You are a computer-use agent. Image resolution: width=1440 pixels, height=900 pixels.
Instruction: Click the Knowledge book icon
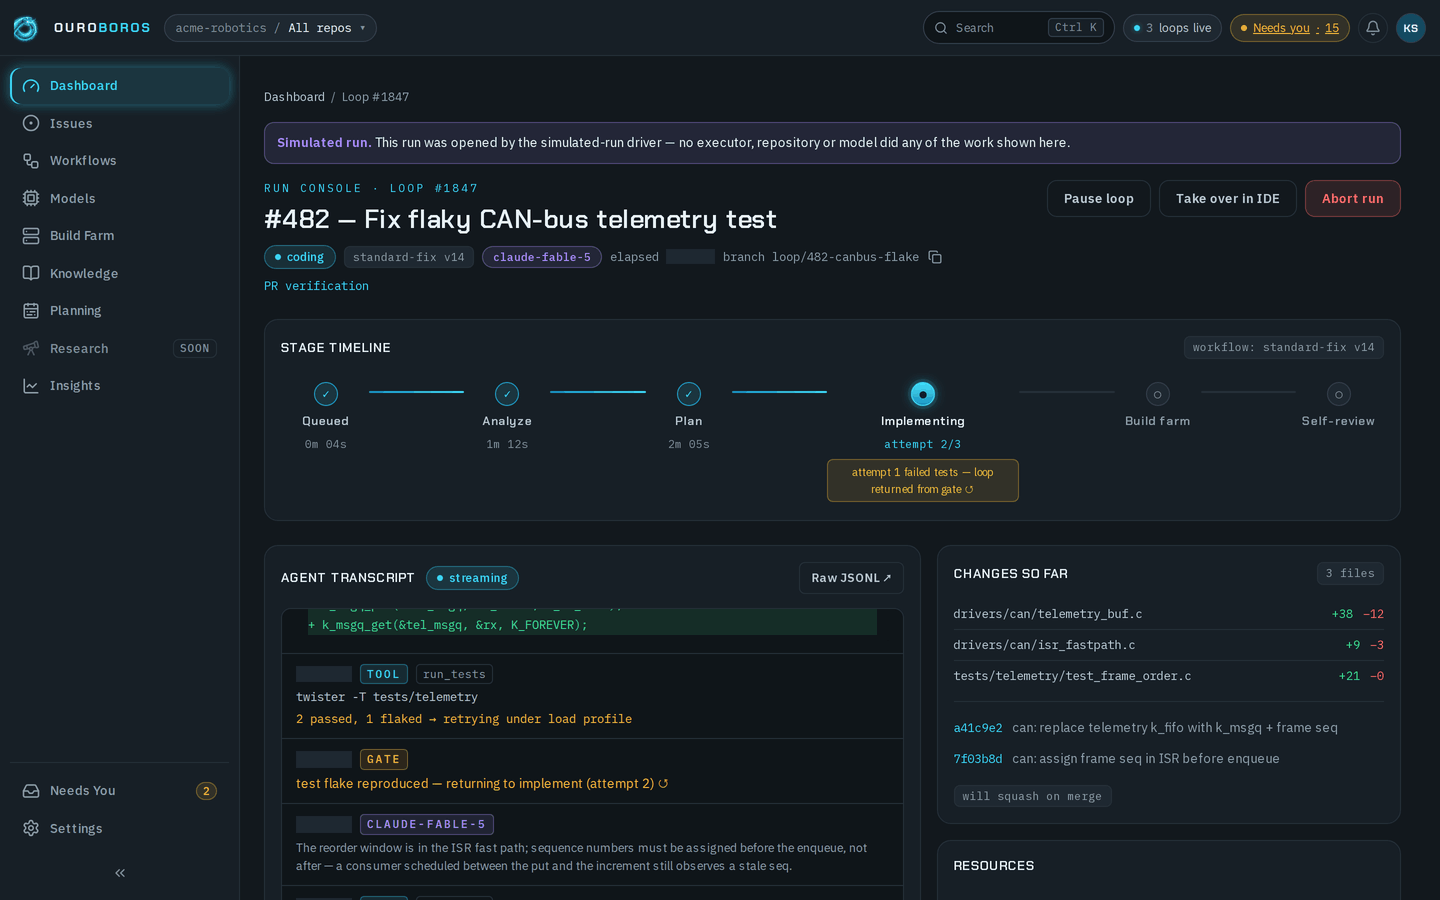pyautogui.click(x=31, y=273)
